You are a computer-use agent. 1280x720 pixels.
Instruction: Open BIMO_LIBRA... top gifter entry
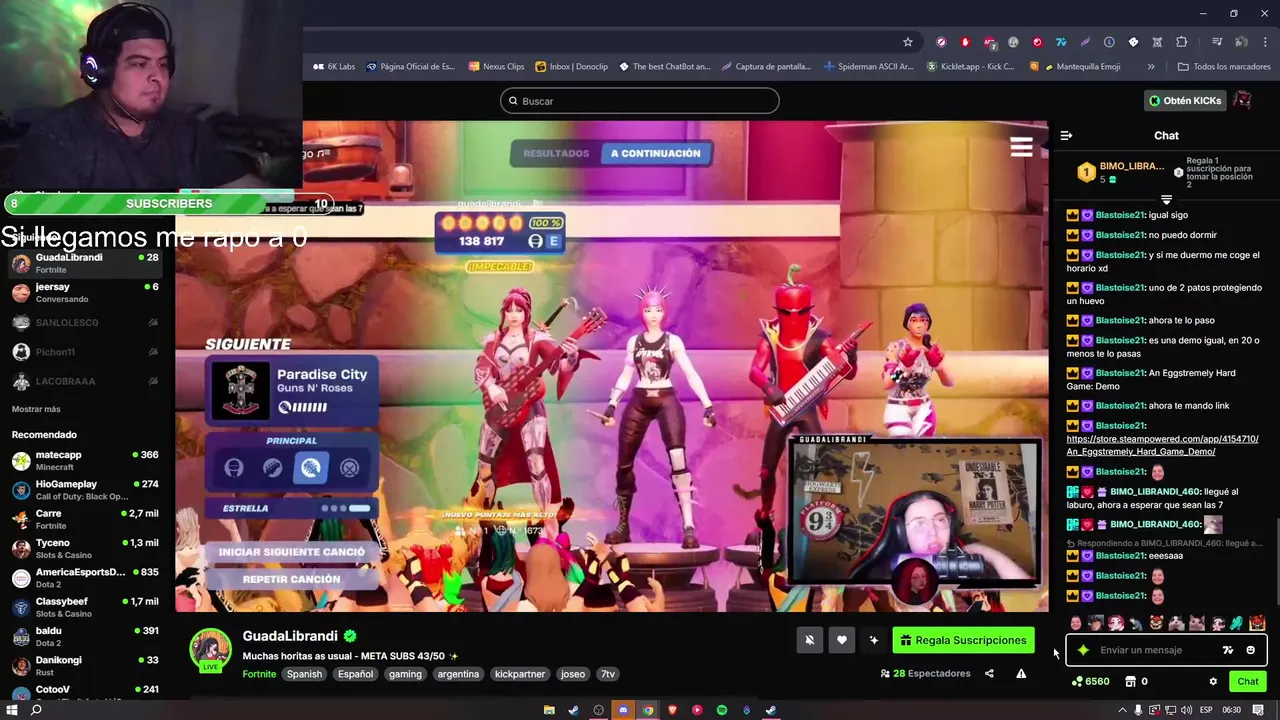click(x=1120, y=172)
